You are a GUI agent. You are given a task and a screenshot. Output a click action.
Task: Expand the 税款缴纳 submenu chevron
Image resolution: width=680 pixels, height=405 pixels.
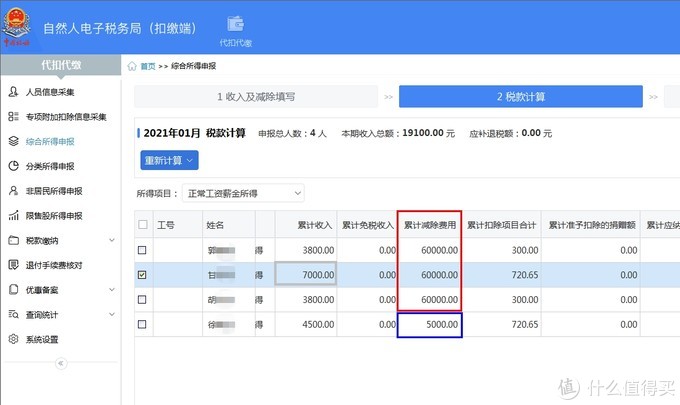(111, 240)
